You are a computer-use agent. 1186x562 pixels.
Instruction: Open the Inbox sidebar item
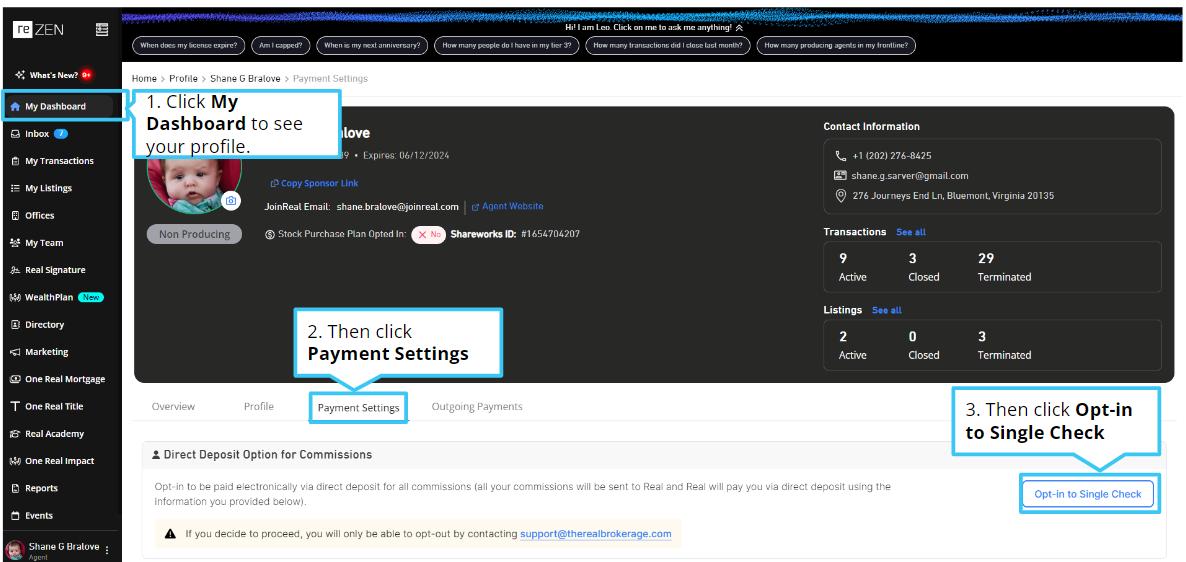(x=39, y=134)
